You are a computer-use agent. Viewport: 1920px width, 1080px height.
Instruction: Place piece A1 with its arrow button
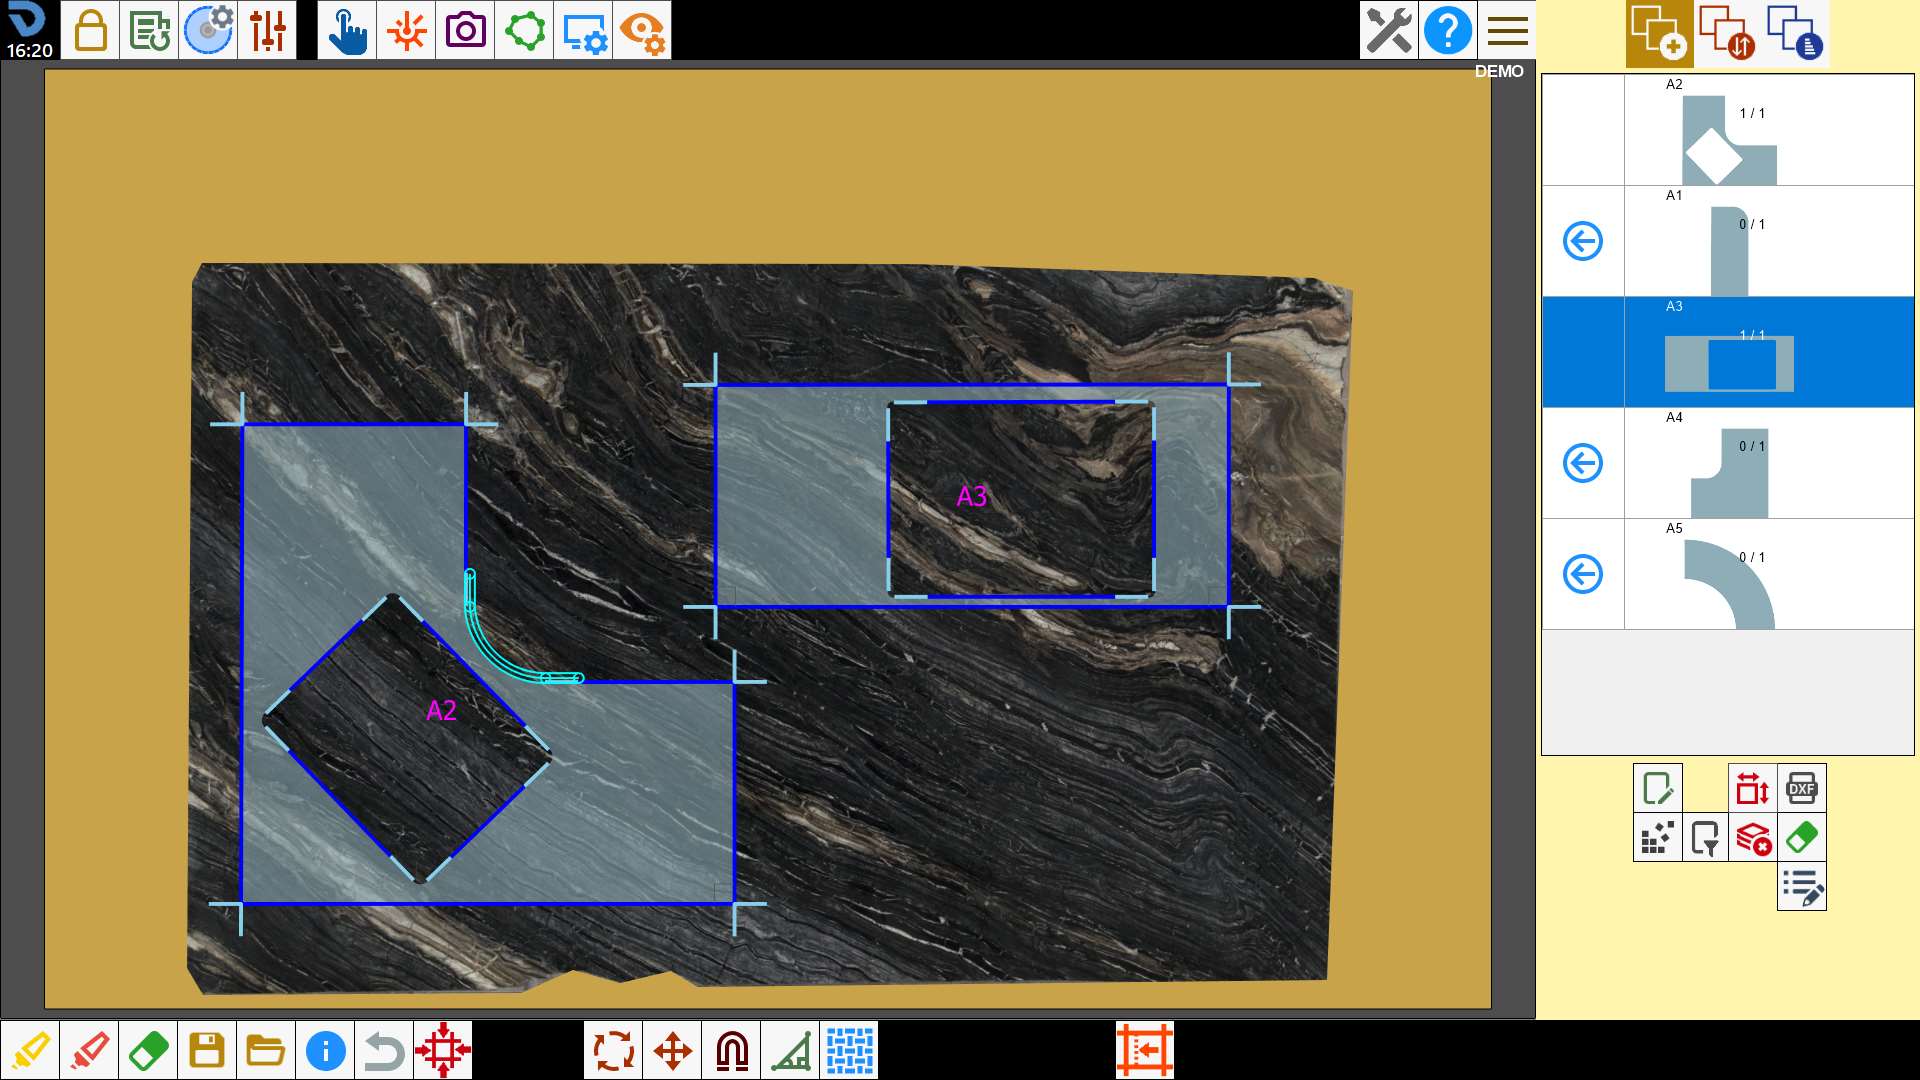click(1583, 241)
